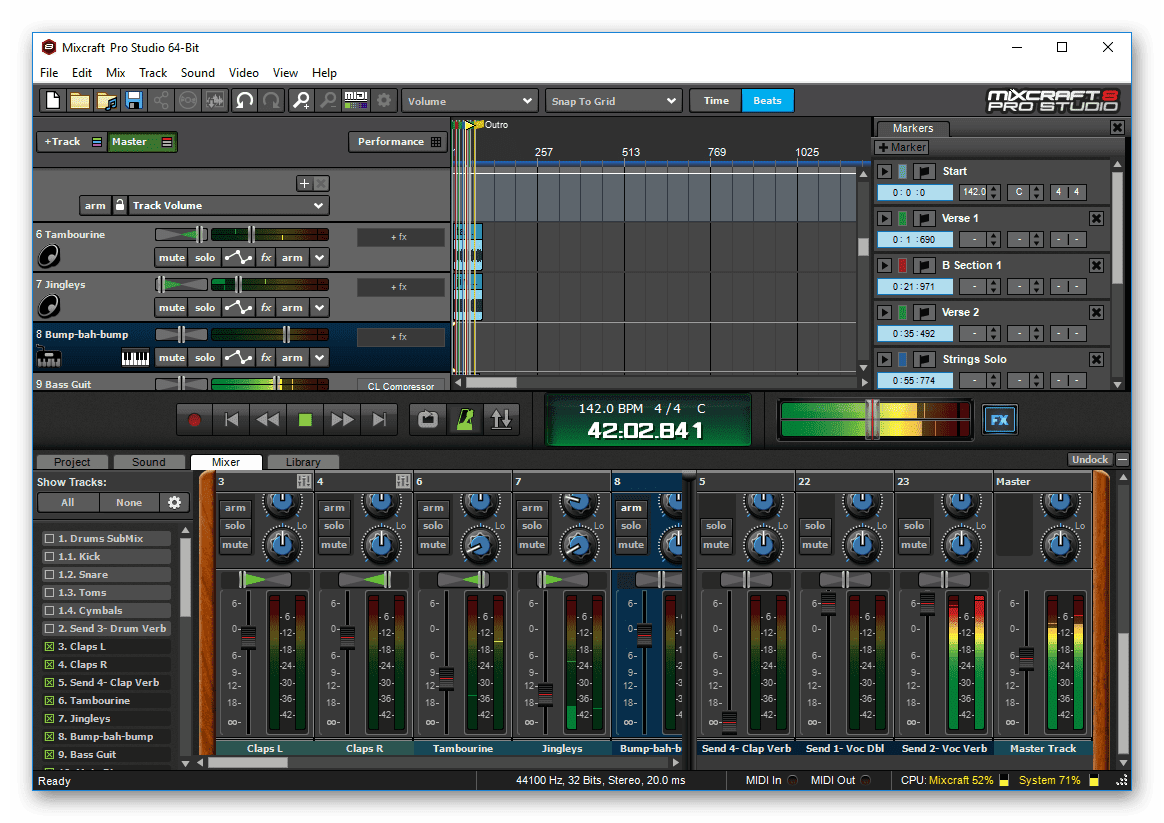
Task: Click the green stop button
Action: coord(305,420)
